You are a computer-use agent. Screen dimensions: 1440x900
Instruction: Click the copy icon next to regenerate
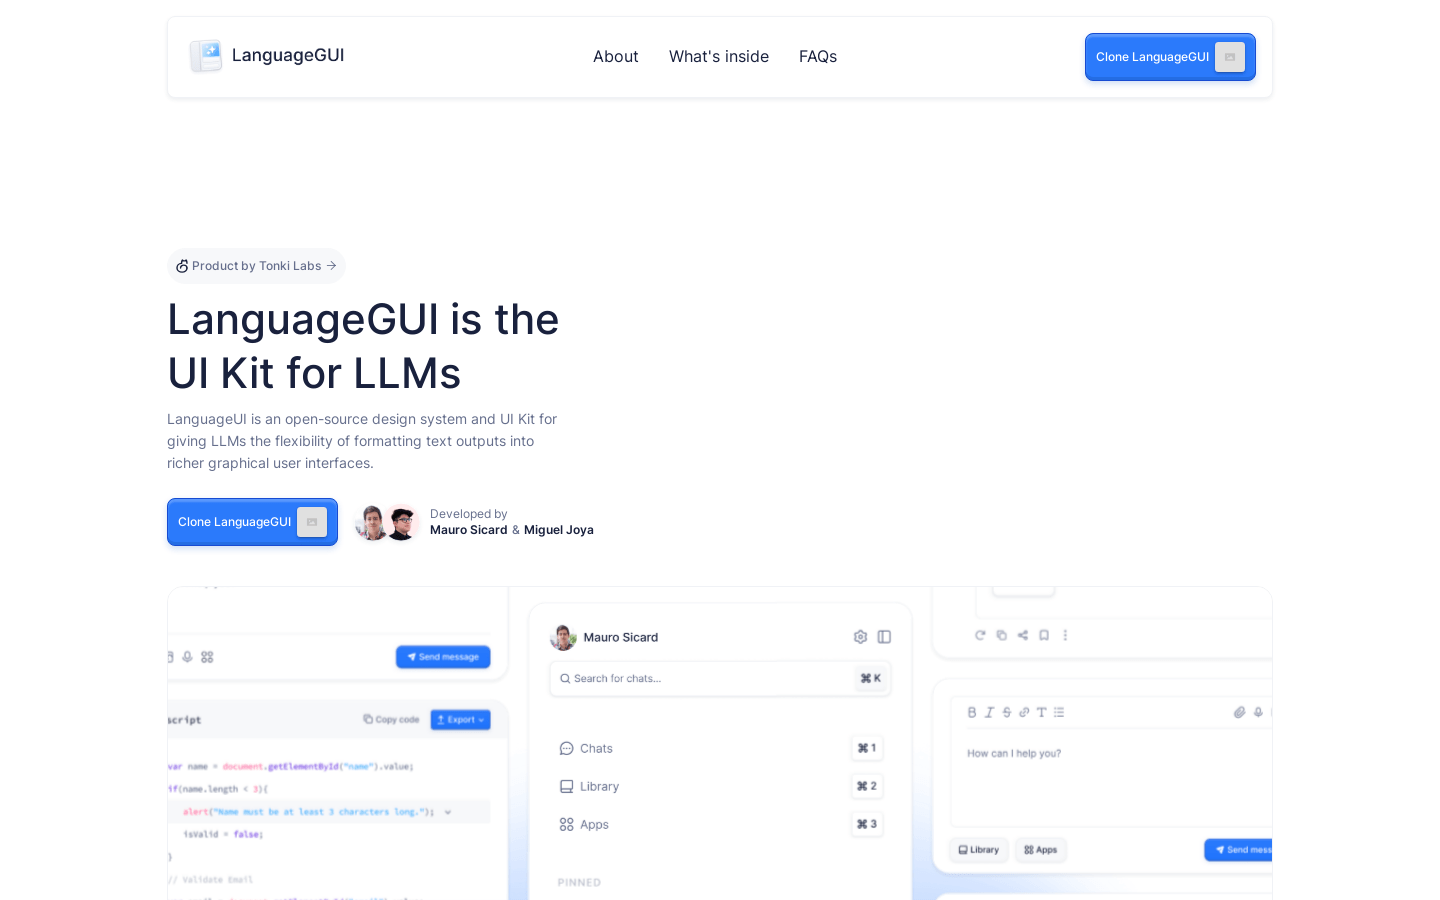click(1001, 635)
